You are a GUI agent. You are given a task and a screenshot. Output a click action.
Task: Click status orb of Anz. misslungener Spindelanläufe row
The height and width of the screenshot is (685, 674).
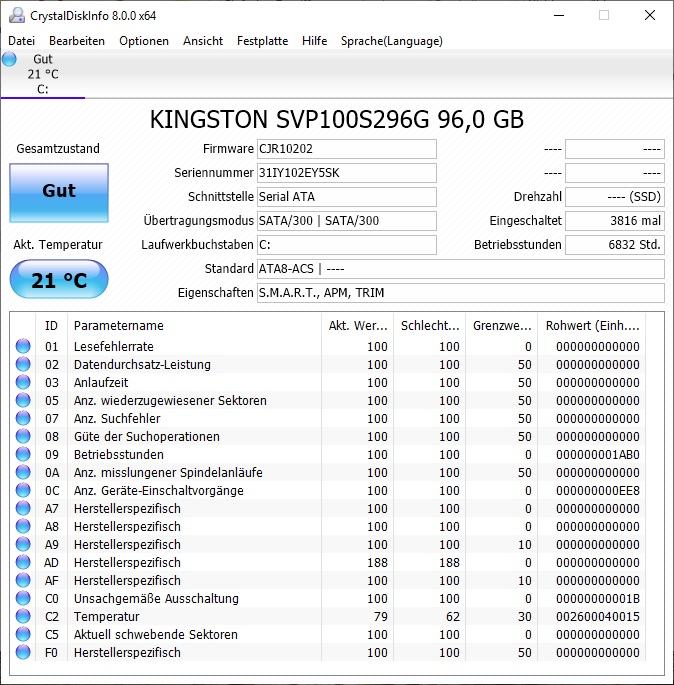pyautogui.click(x=23, y=472)
